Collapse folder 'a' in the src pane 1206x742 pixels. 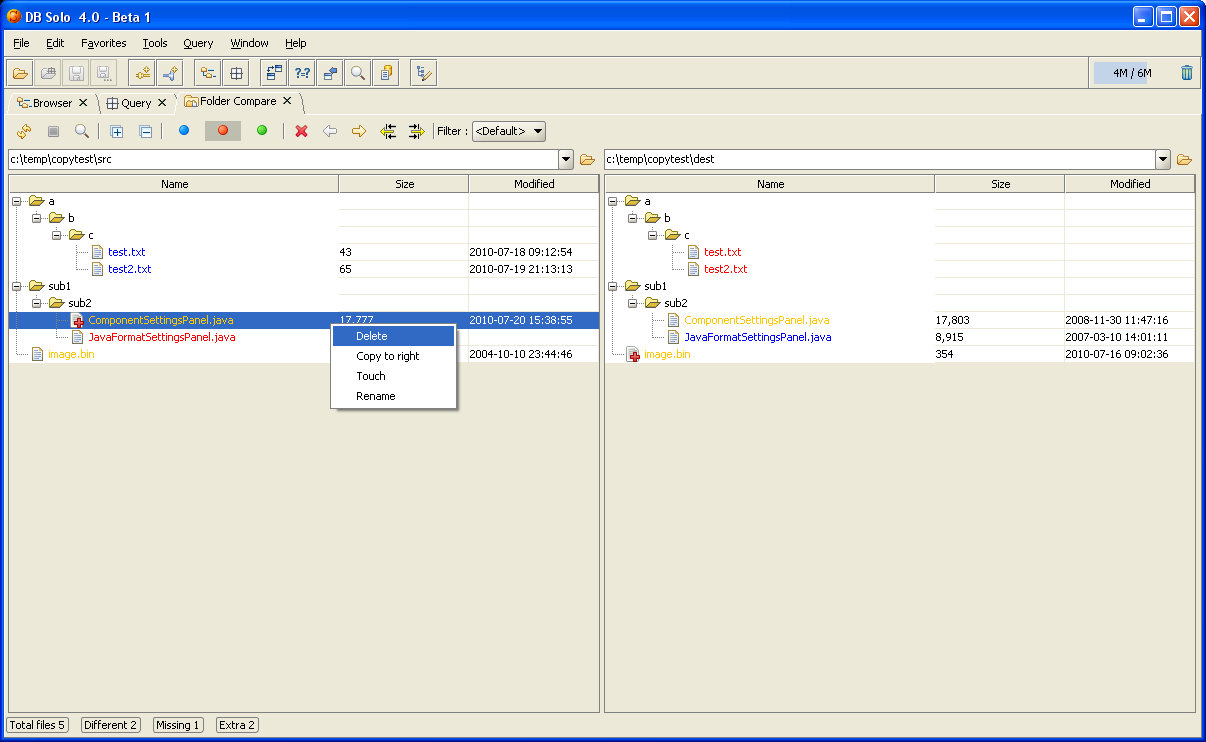16,201
